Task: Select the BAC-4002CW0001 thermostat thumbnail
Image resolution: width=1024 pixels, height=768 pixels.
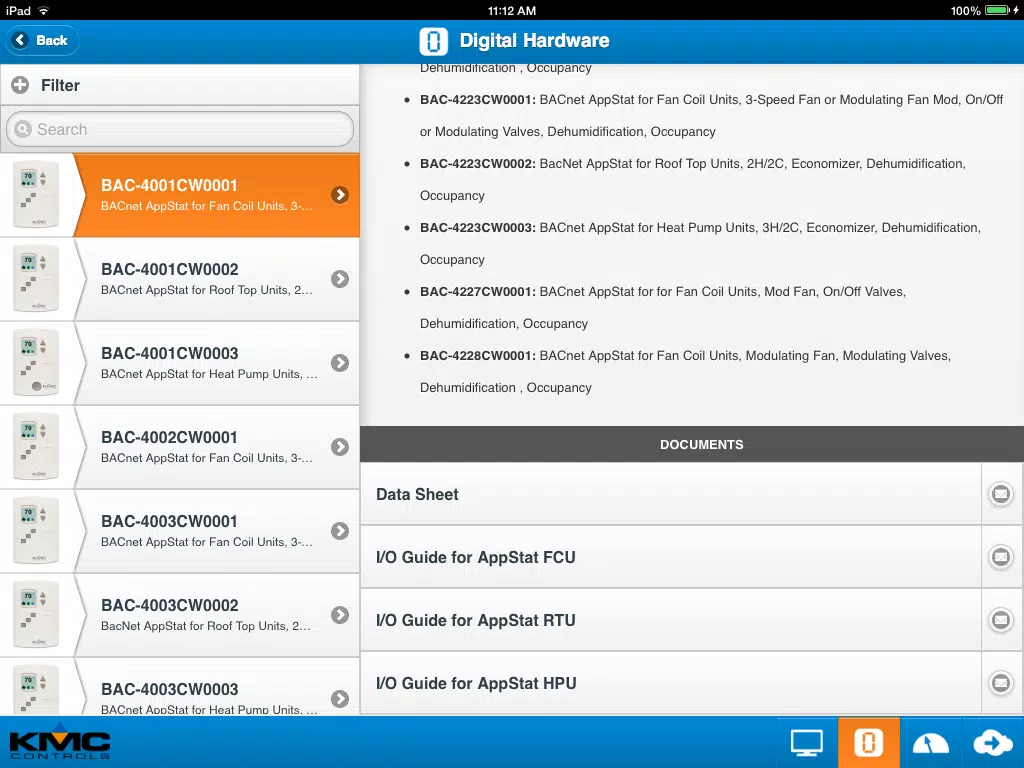Action: (x=36, y=447)
